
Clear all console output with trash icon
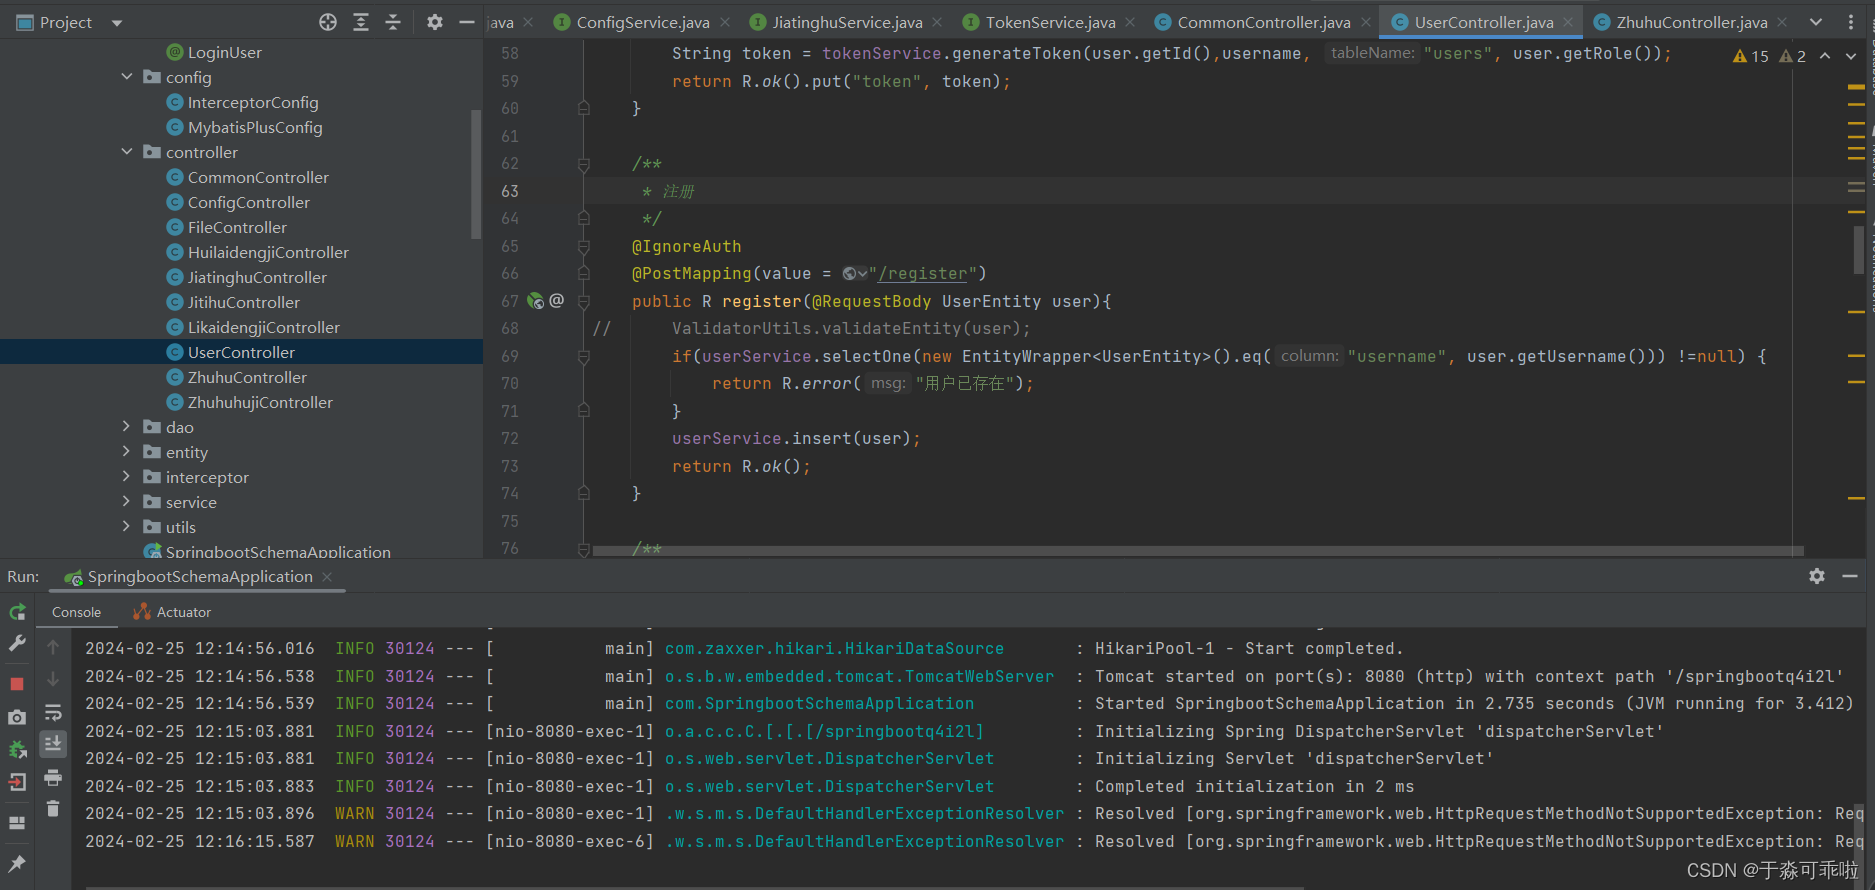[53, 809]
